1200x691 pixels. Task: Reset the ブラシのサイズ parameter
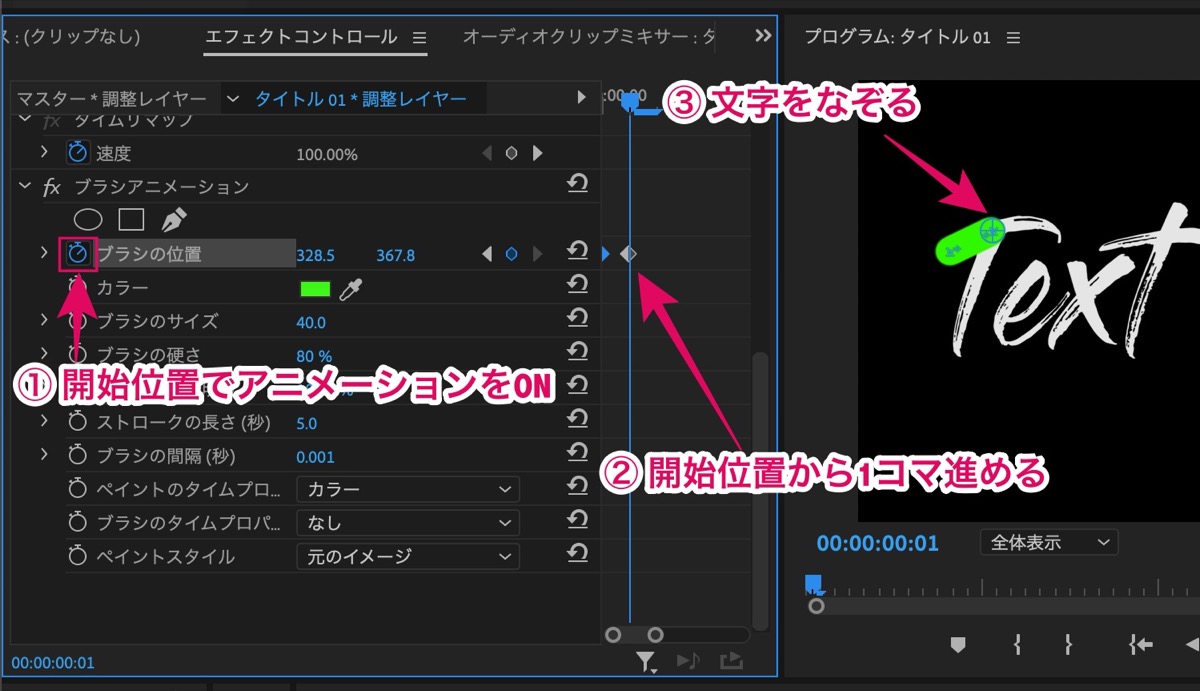577,320
